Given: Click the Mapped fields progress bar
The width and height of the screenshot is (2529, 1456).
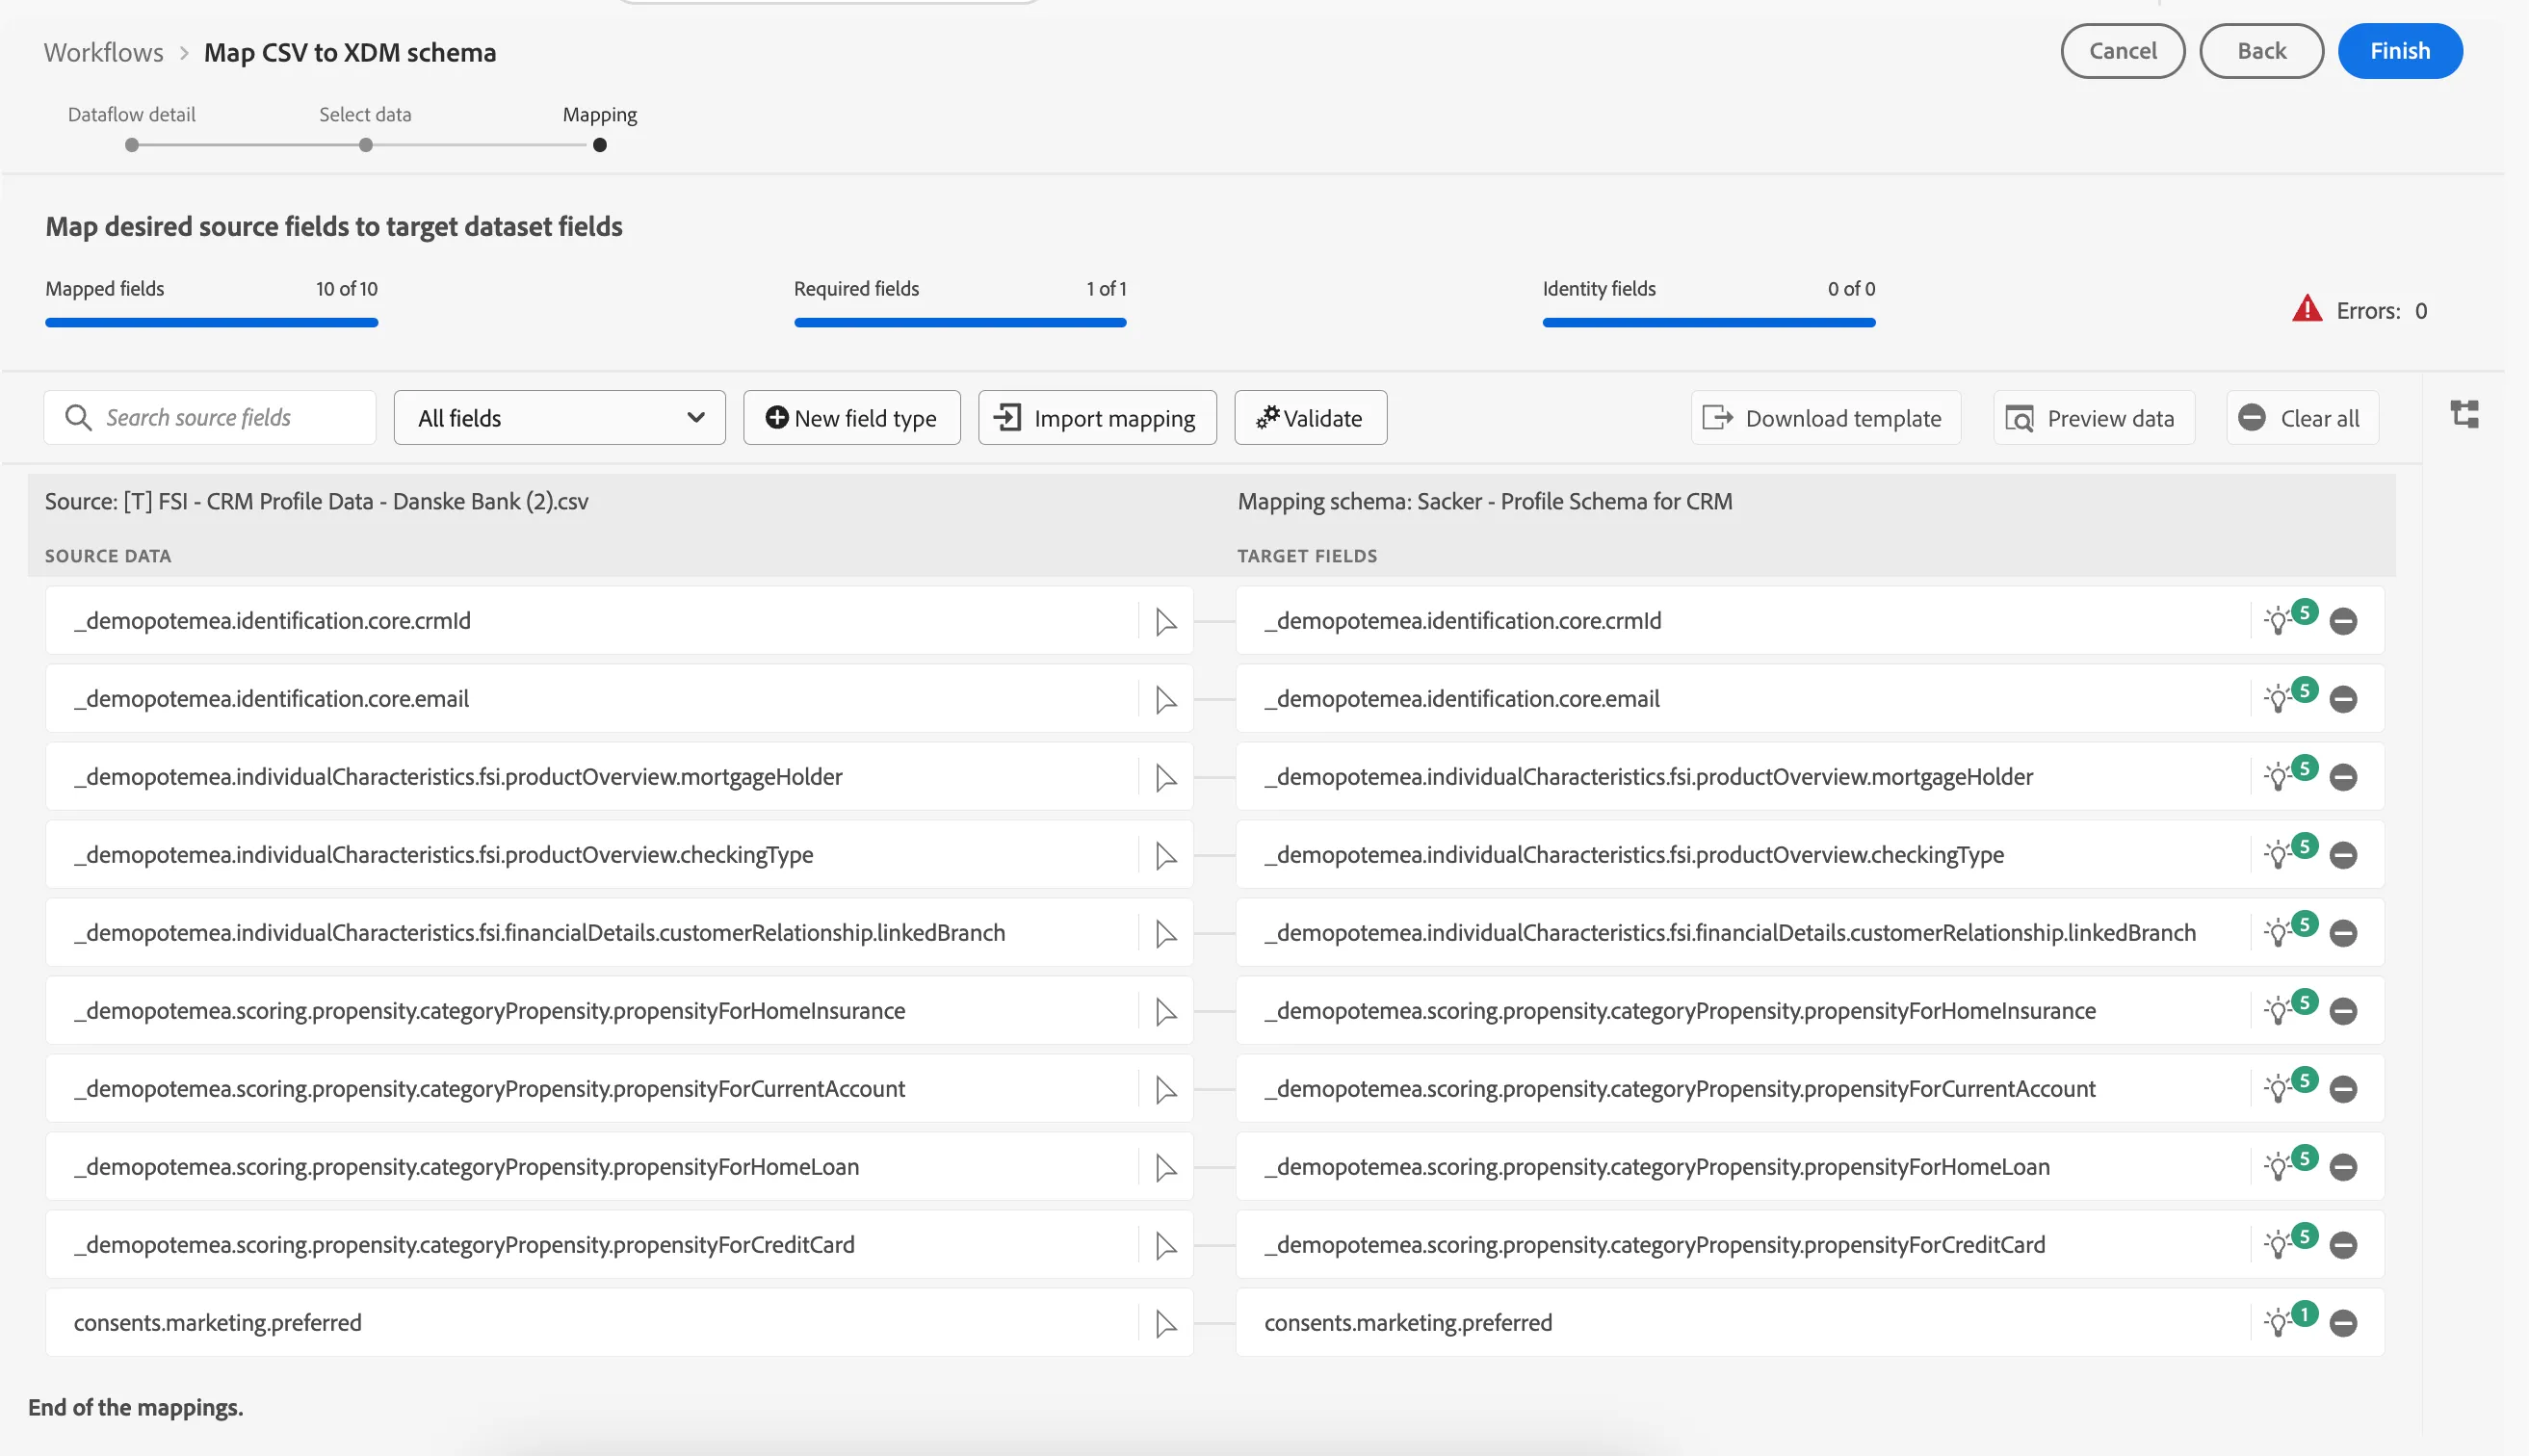Looking at the screenshot, I should click(211, 323).
